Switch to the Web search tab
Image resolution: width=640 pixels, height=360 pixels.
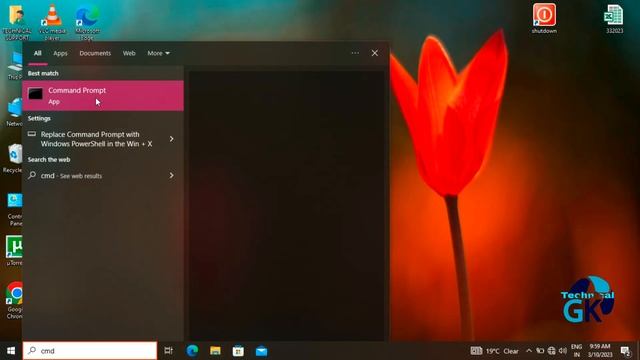[x=129, y=53]
